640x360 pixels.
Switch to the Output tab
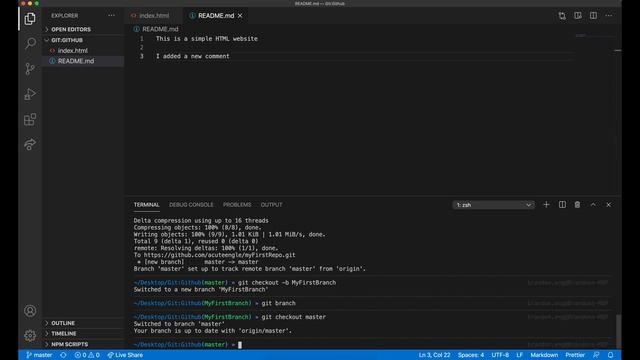[x=271, y=204]
